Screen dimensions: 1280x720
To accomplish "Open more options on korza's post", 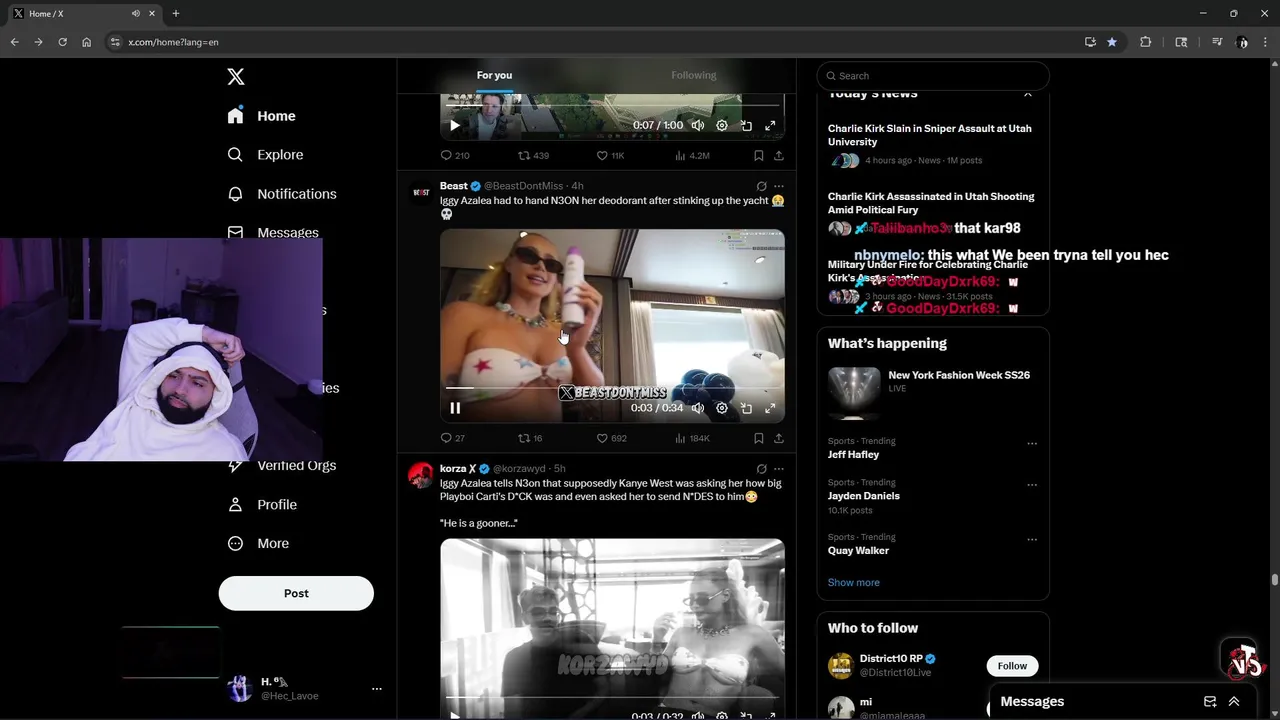I will (x=779, y=468).
